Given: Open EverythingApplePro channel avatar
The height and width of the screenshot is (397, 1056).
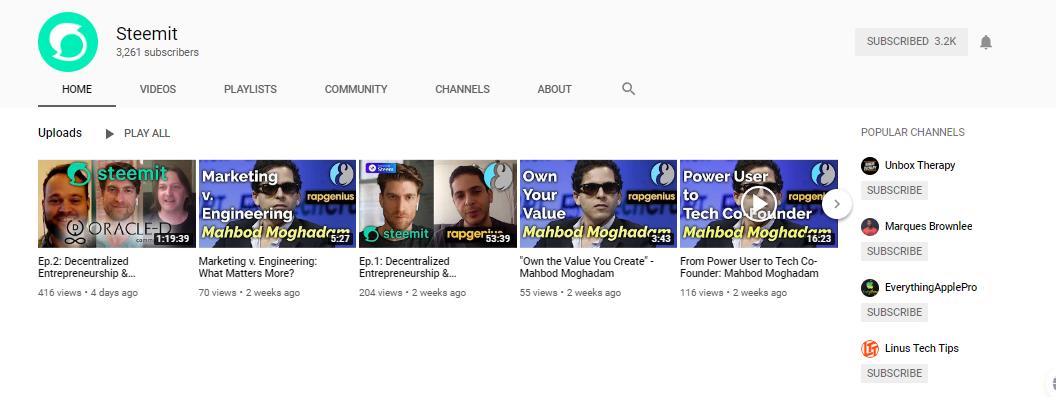Looking at the screenshot, I should point(869,288).
